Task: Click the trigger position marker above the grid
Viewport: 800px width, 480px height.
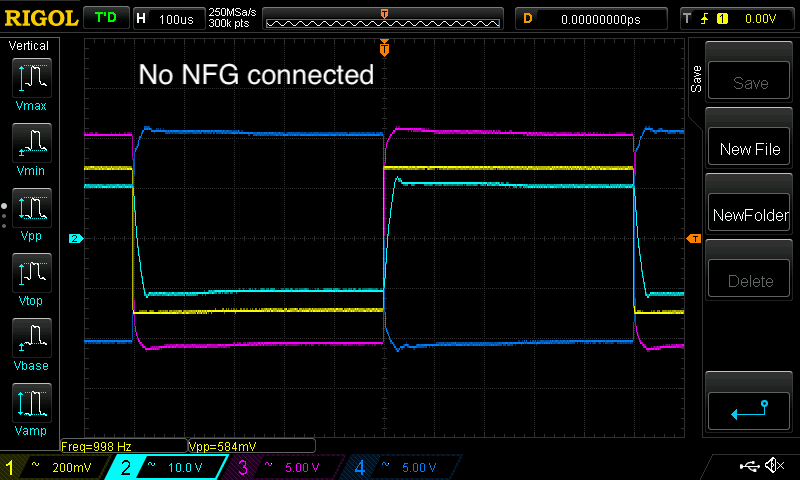Action: (x=384, y=48)
